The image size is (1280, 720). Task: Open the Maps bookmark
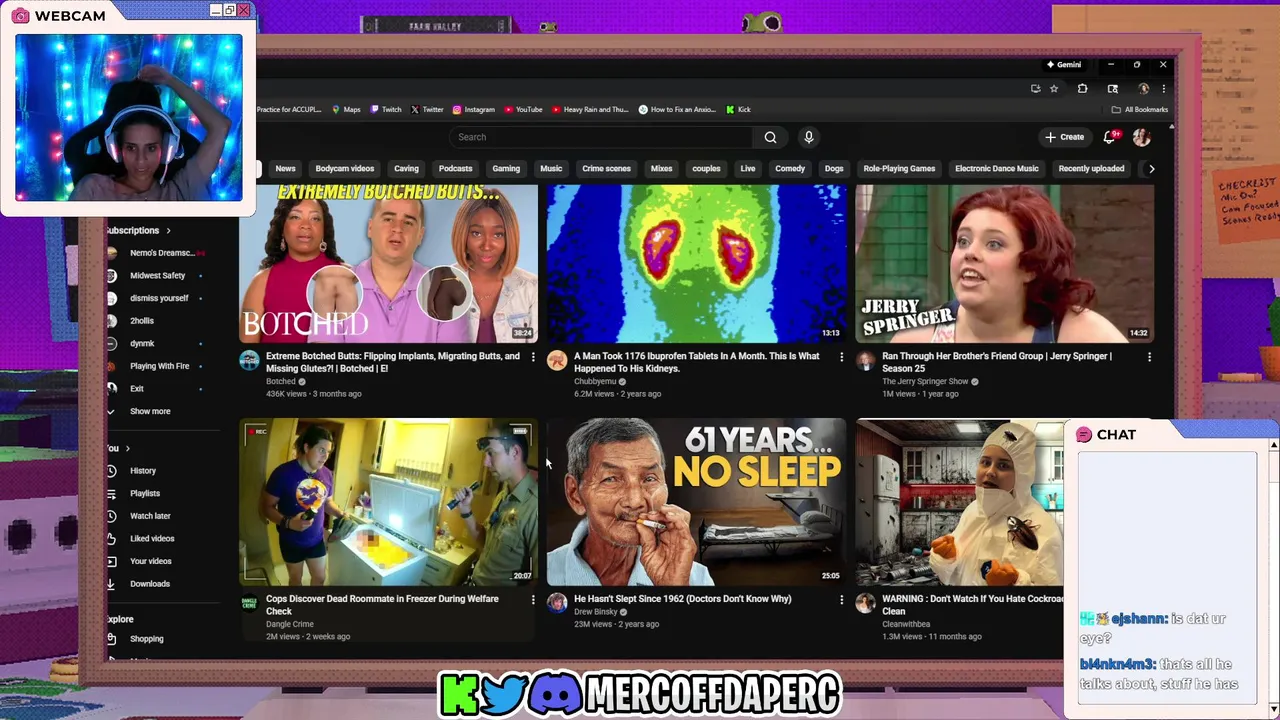346,110
